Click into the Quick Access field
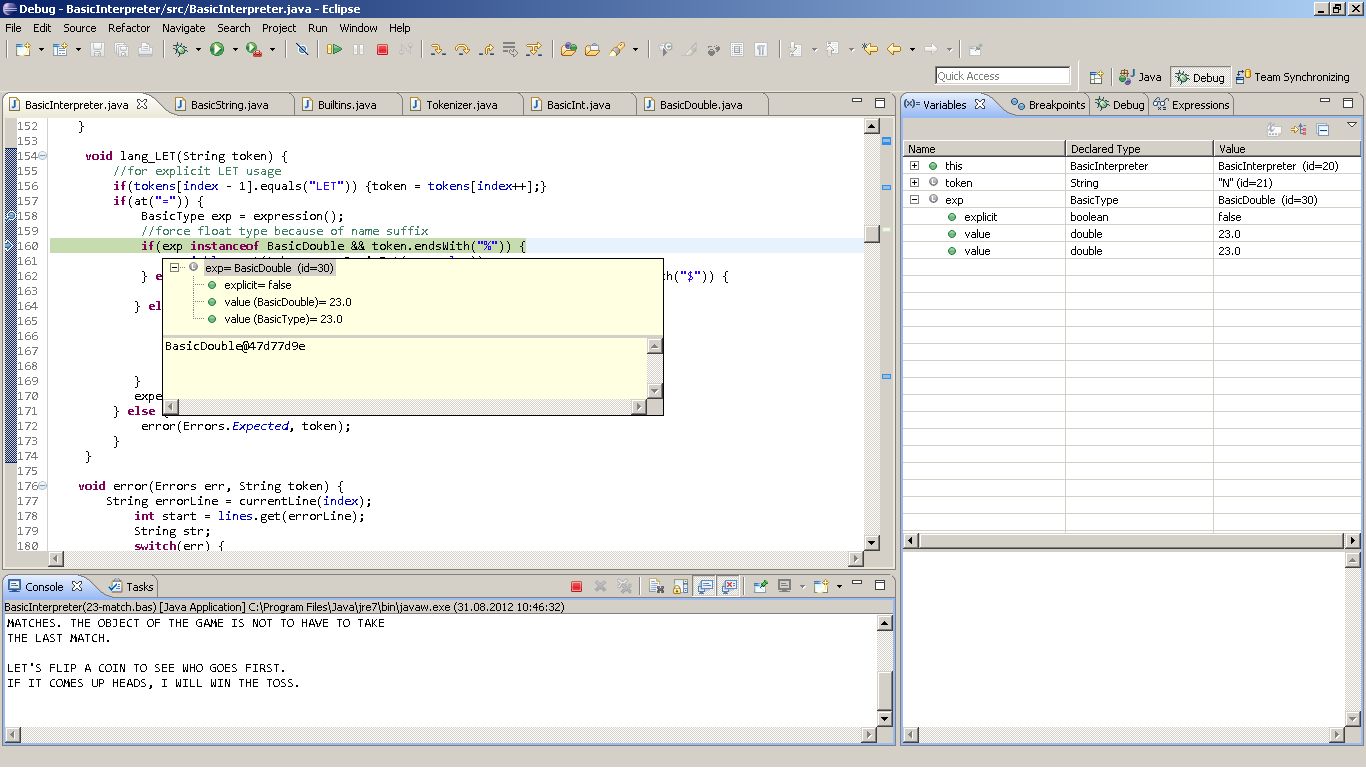This screenshot has height=768, width=1366. (1003, 76)
